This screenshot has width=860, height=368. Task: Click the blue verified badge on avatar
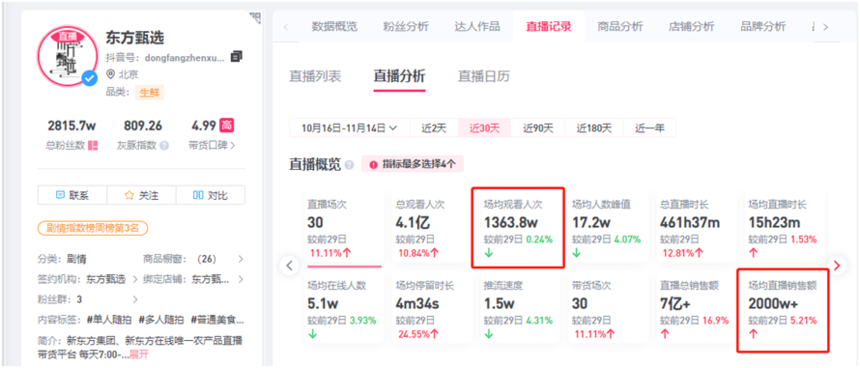(89, 78)
